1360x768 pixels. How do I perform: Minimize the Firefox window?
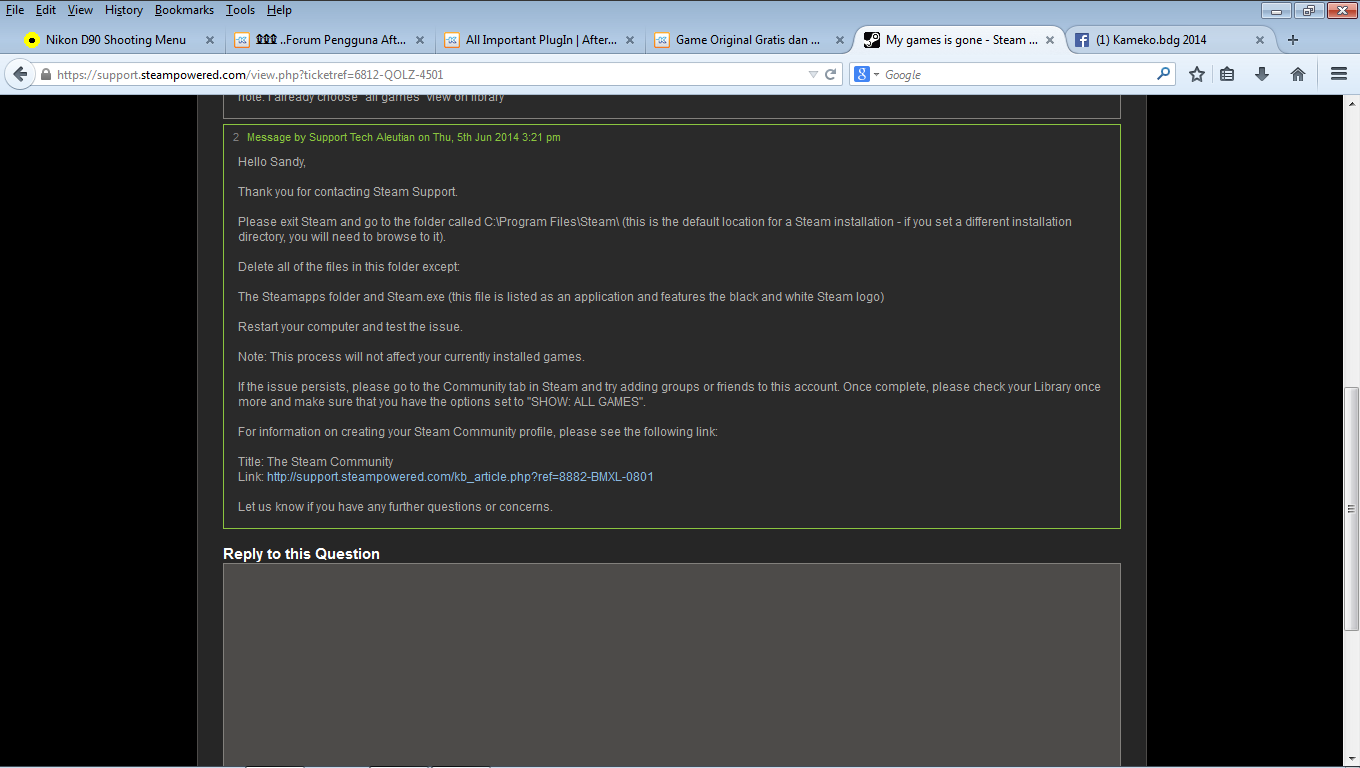(x=1276, y=10)
